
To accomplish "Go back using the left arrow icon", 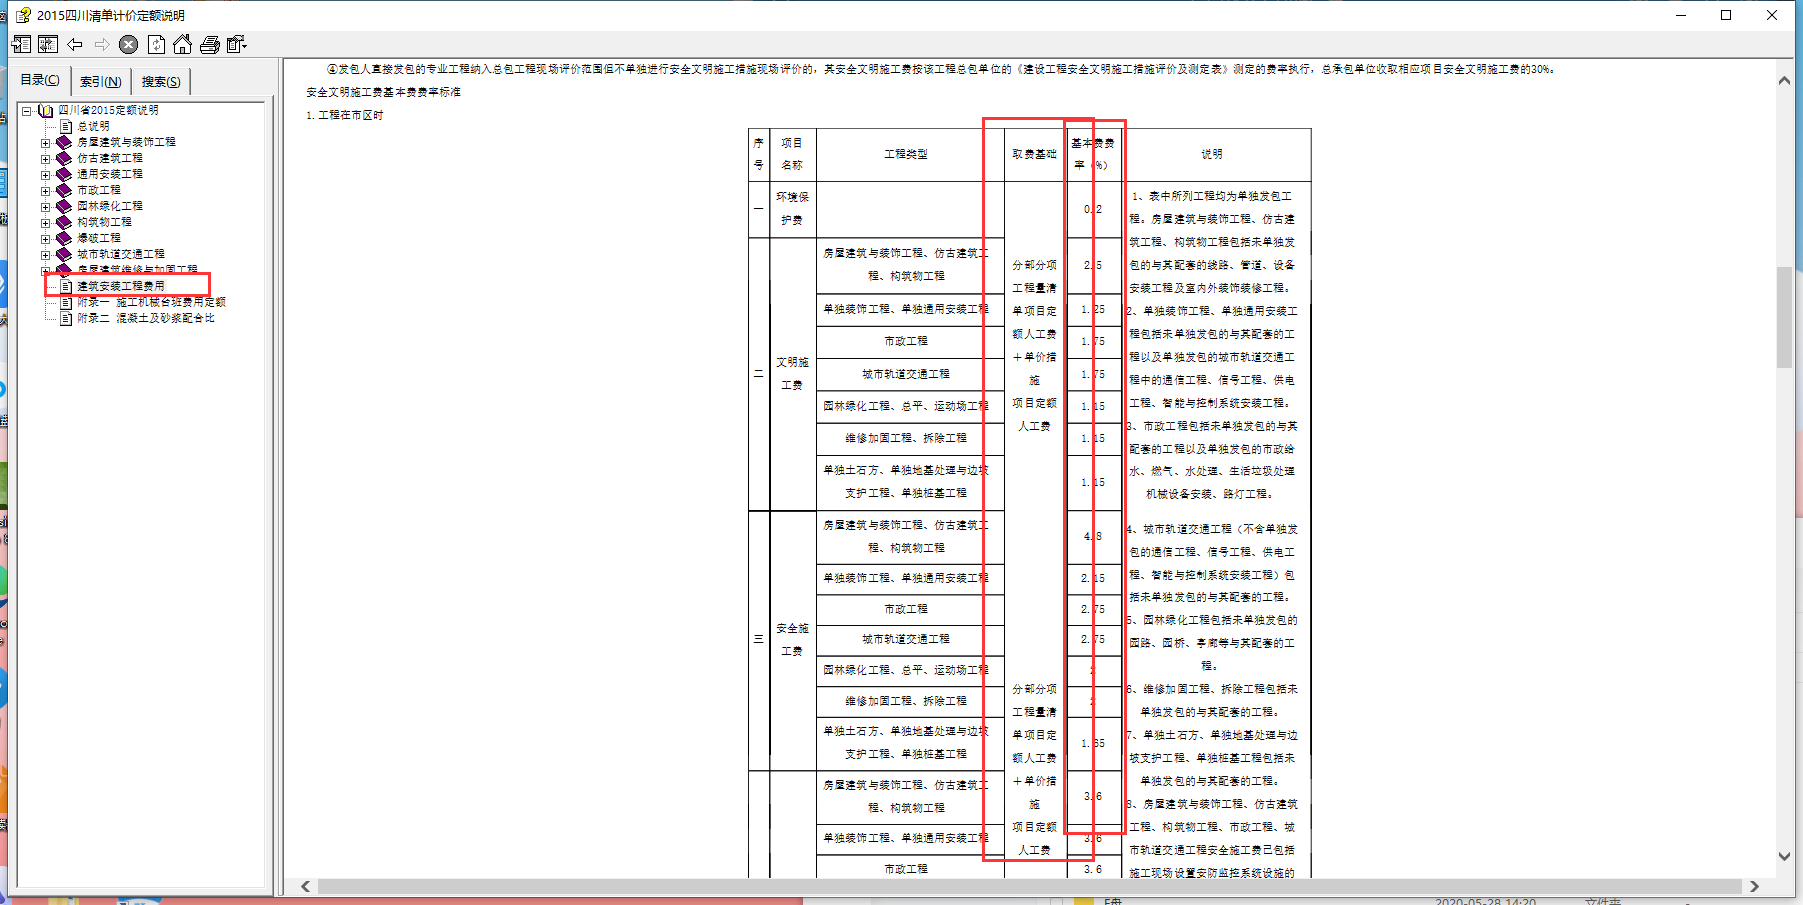I will point(75,44).
